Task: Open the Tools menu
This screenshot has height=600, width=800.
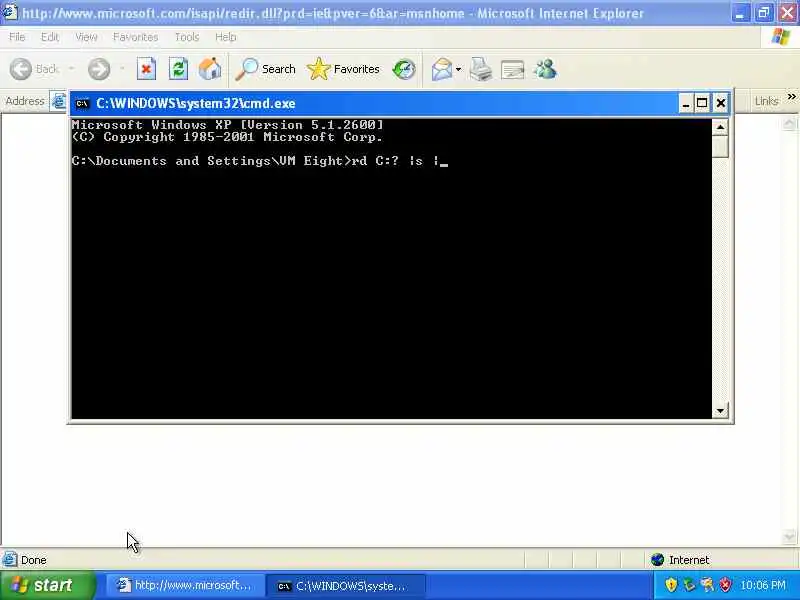Action: 187,37
